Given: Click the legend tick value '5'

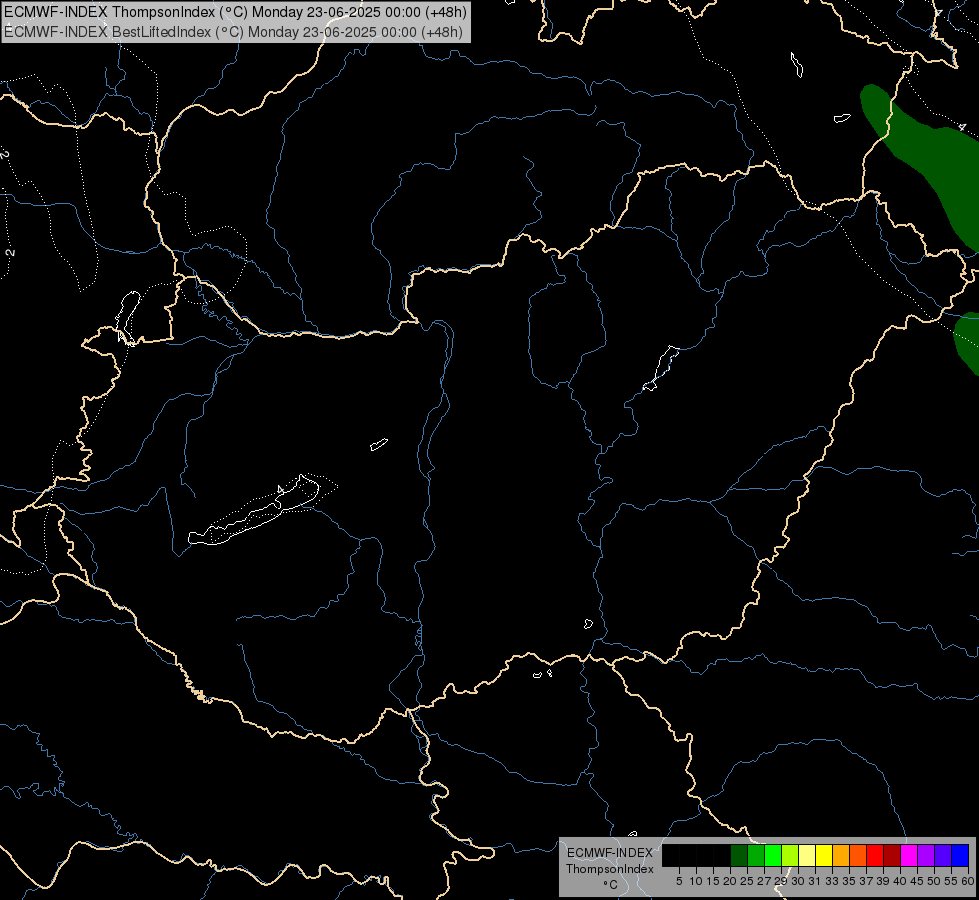Looking at the screenshot, I should (x=679, y=881).
